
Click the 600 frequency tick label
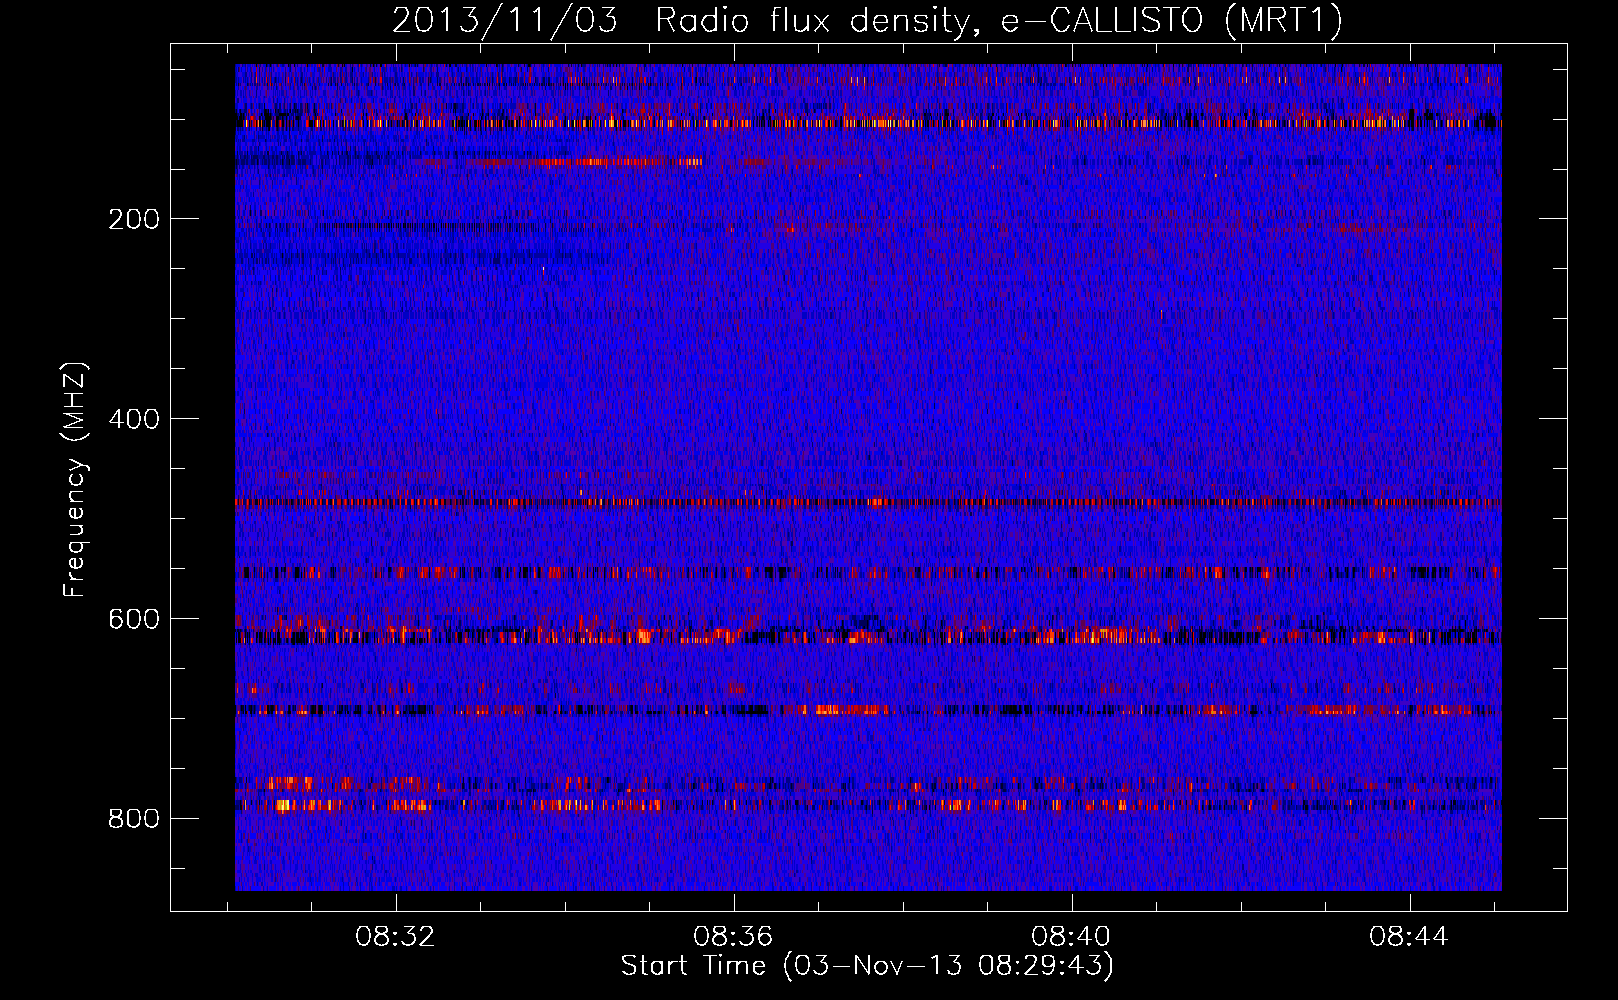pos(134,619)
